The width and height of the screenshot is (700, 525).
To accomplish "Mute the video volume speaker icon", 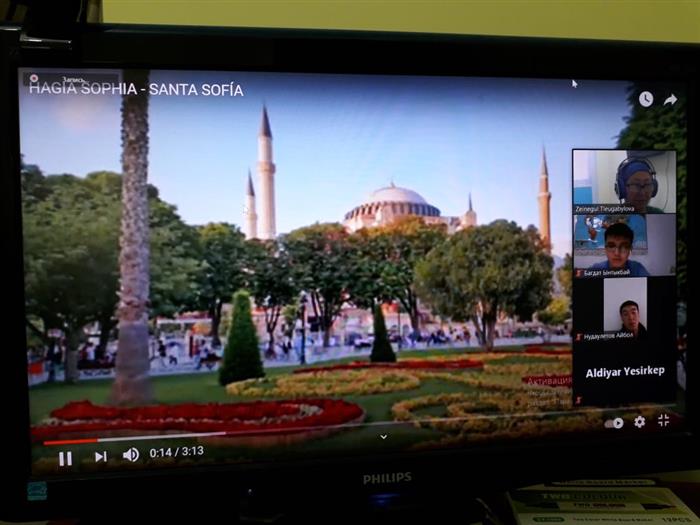I will (x=131, y=455).
